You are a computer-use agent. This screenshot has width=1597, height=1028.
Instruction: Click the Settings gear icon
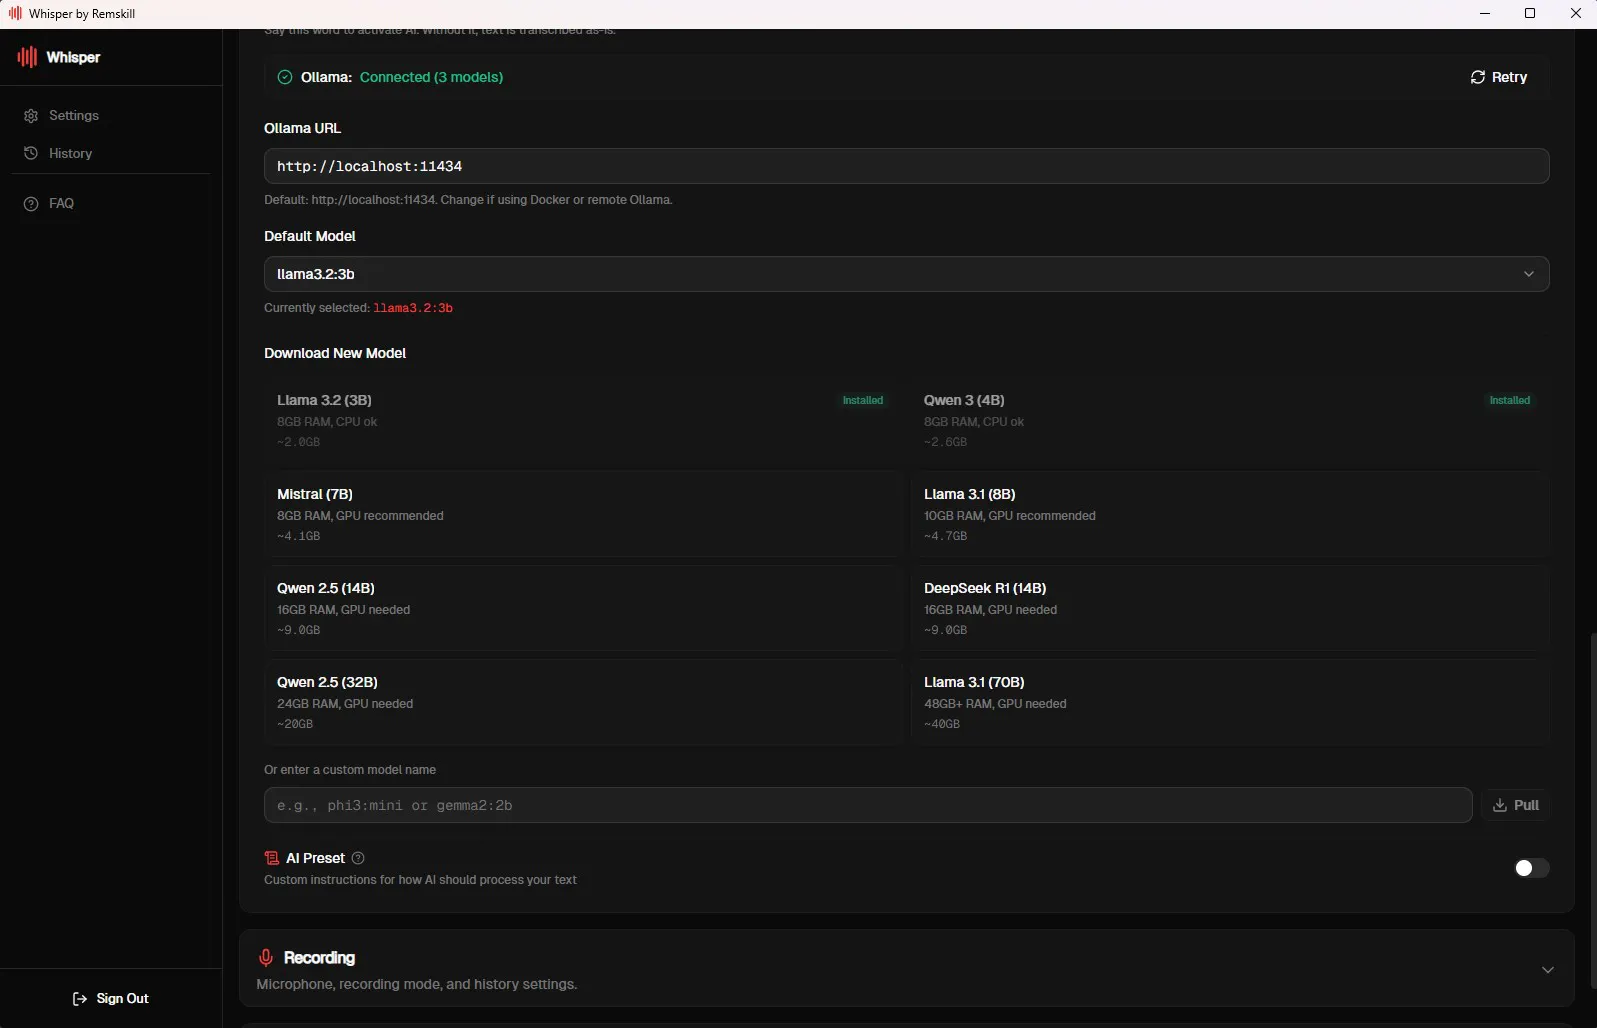point(31,116)
